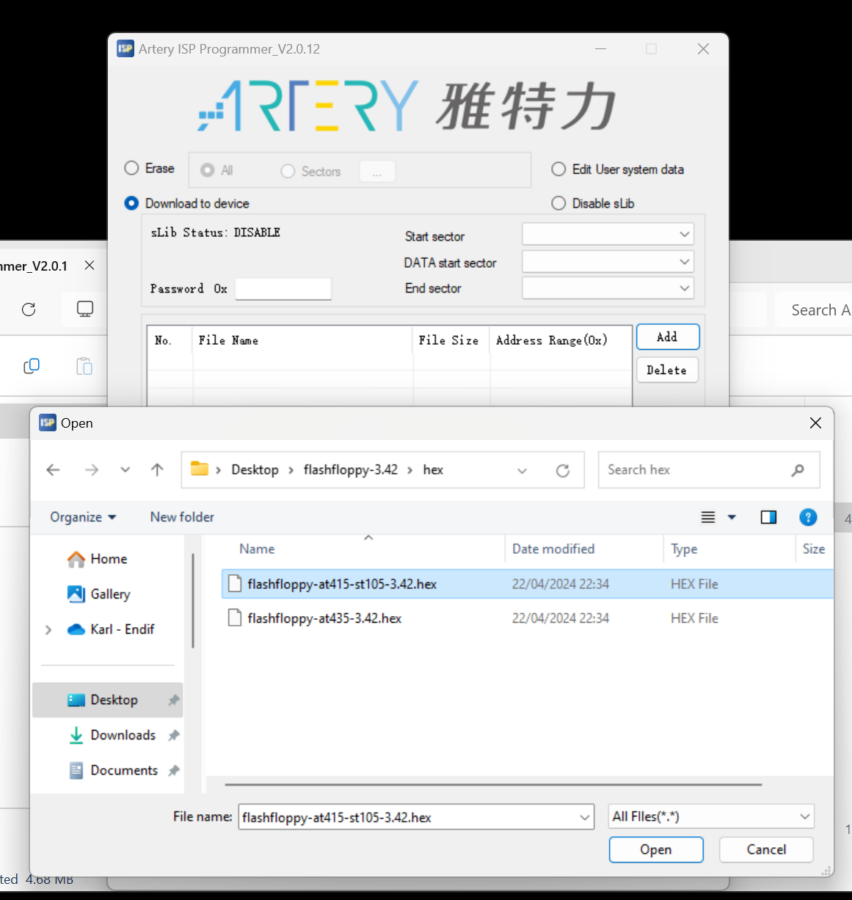Open Gallery in the navigation pane
This screenshot has width=852, height=900.
(x=110, y=594)
